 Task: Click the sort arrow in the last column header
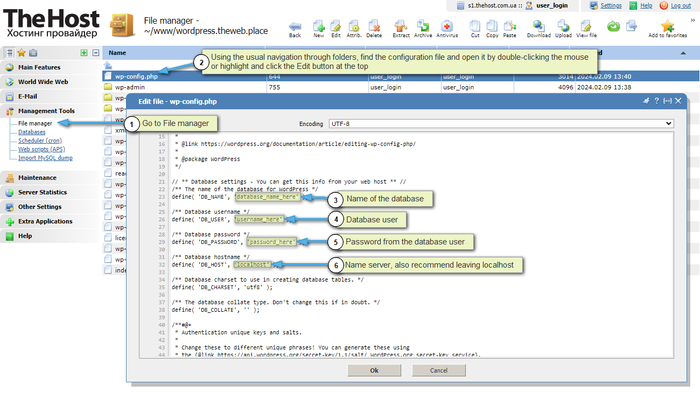tap(683, 53)
